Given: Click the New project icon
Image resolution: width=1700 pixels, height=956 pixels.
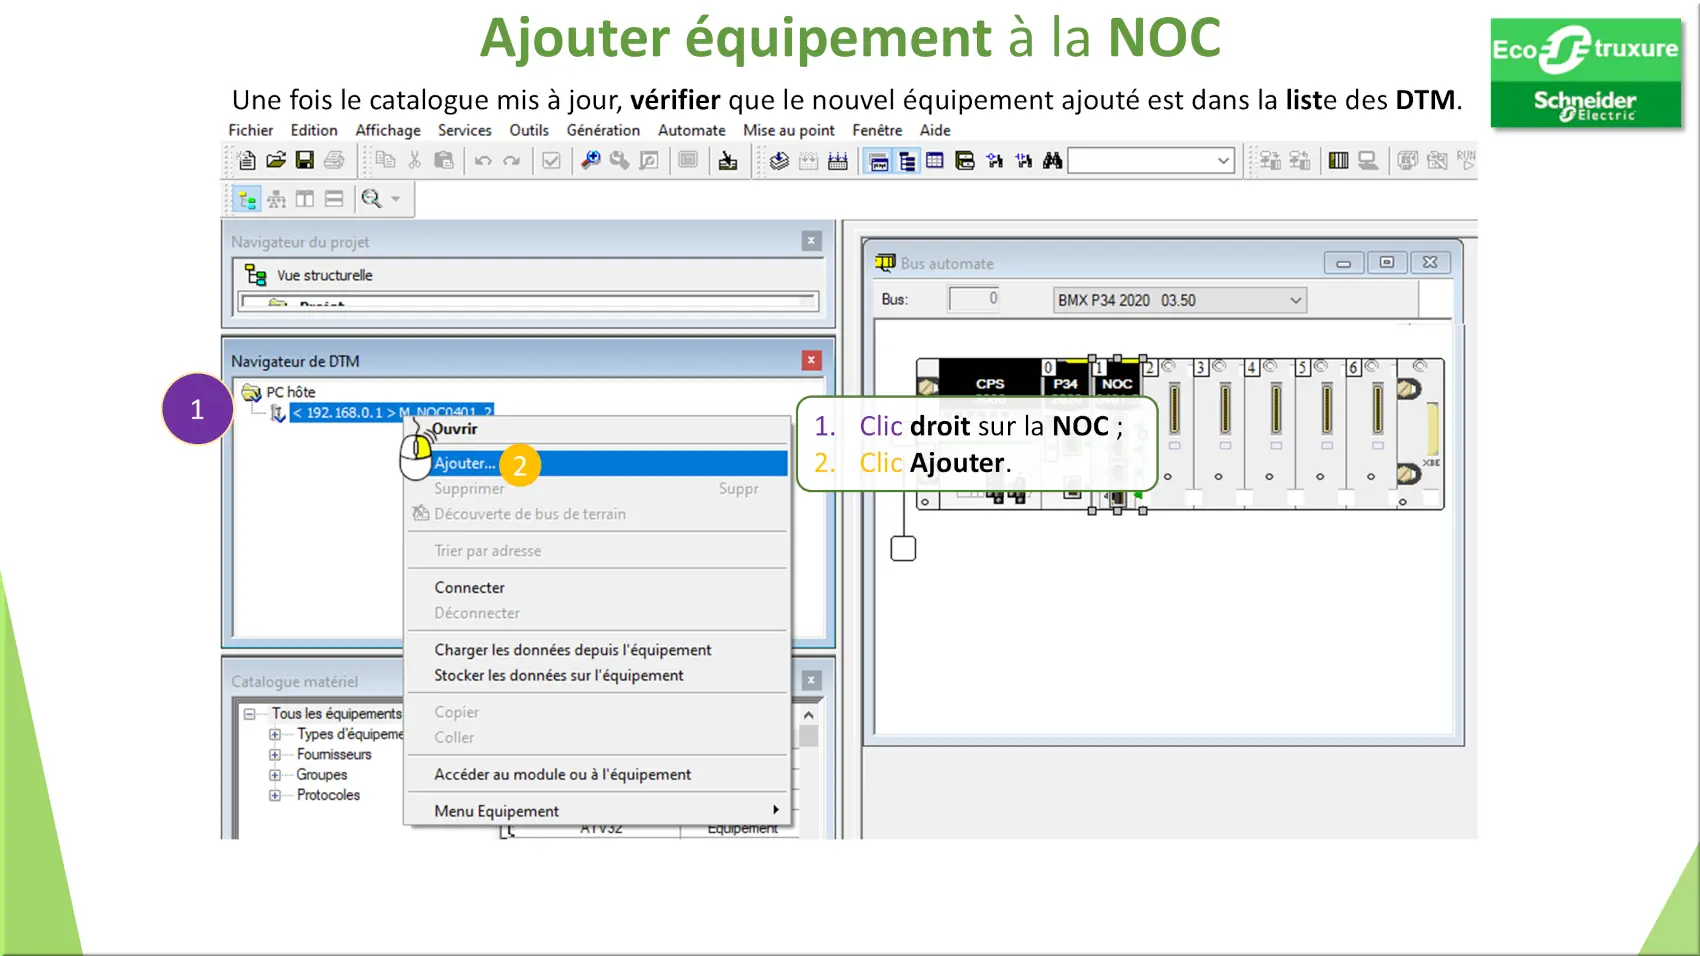Looking at the screenshot, I should pos(246,160).
